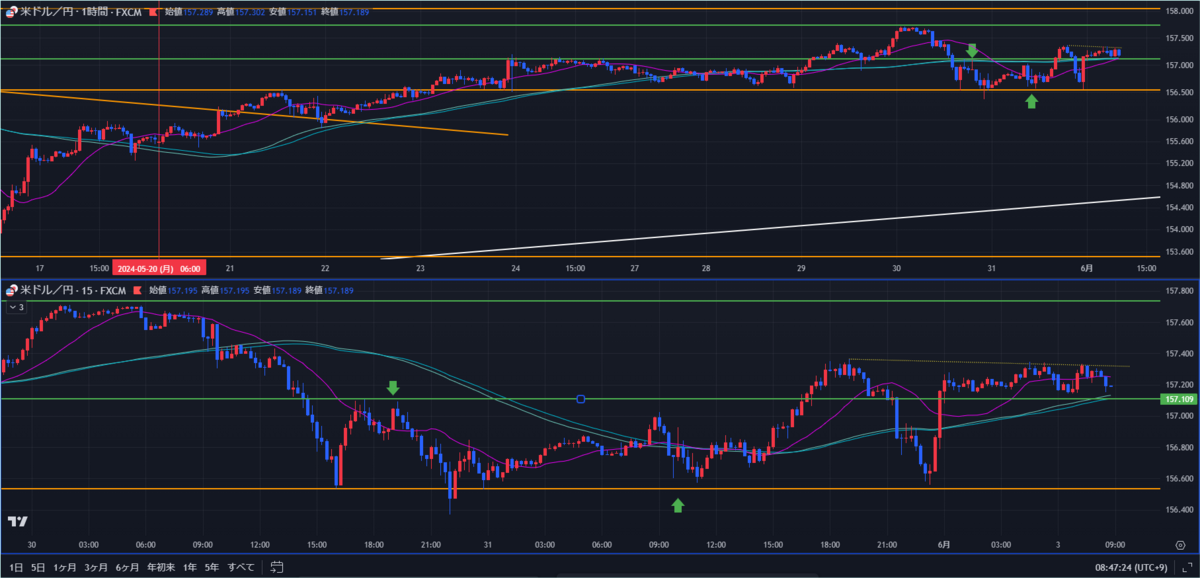Select green down arrow on 1-hour chart
1200x578 pixels.
(971, 50)
